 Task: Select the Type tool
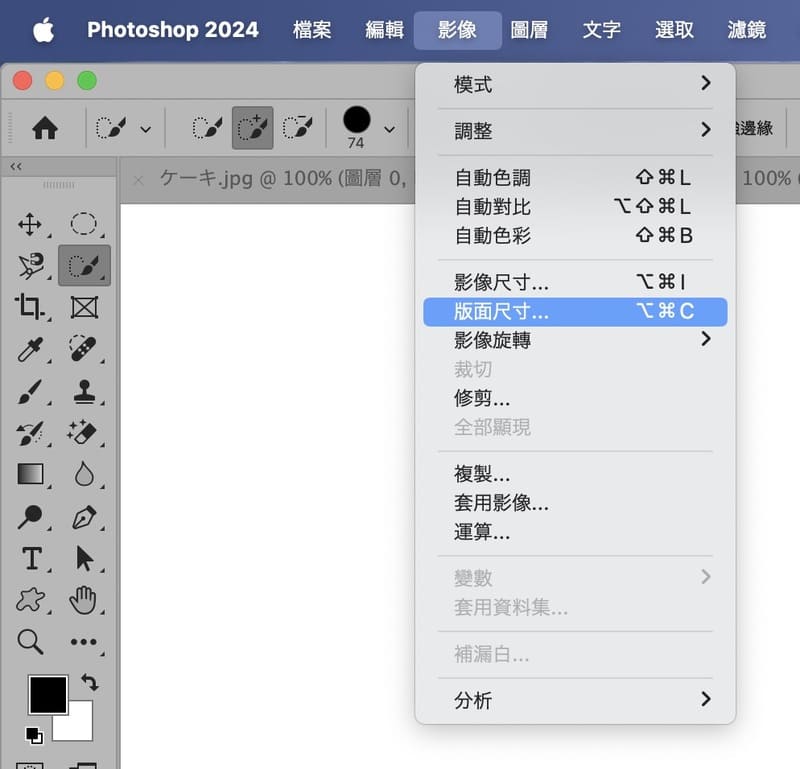[32, 558]
